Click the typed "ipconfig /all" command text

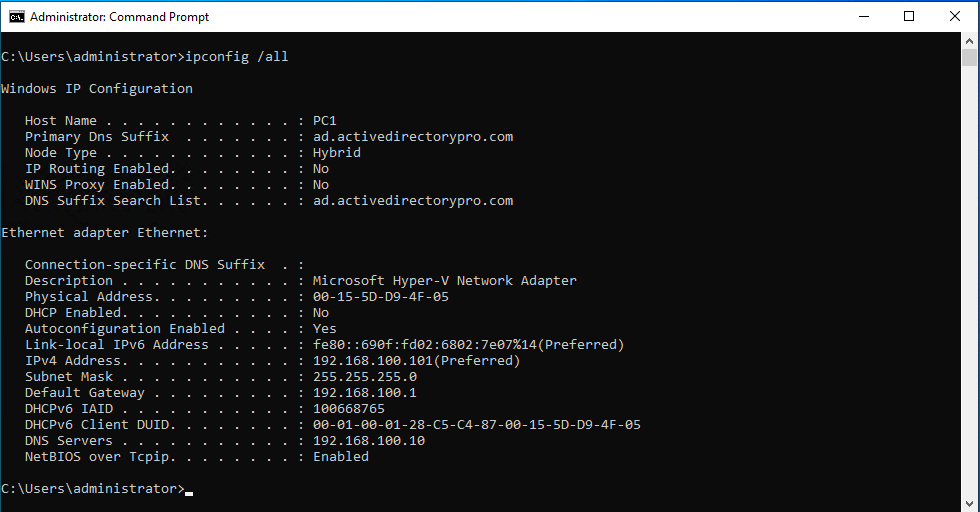(x=238, y=57)
